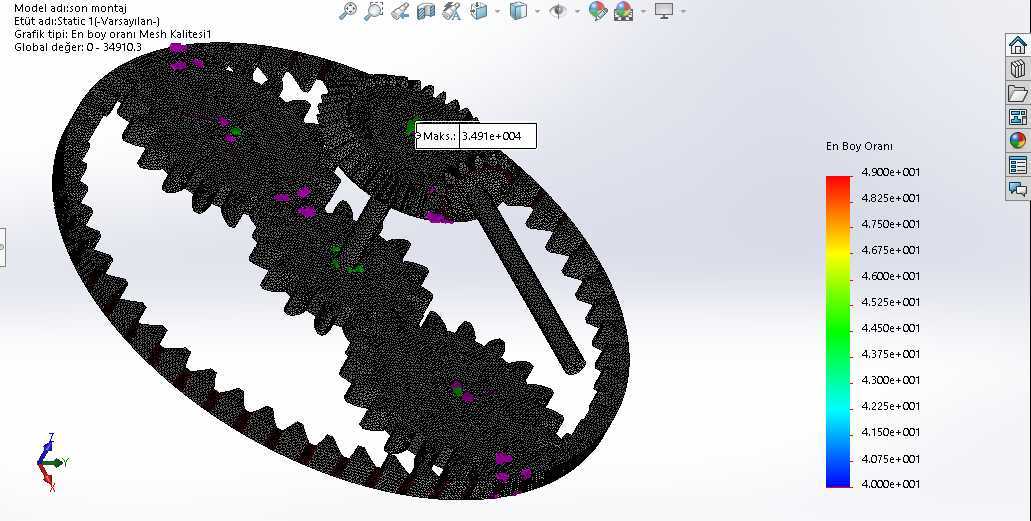1031x521 pixels.
Task: Click the aspect ratio color legend bar
Action: pyautogui.click(x=838, y=332)
